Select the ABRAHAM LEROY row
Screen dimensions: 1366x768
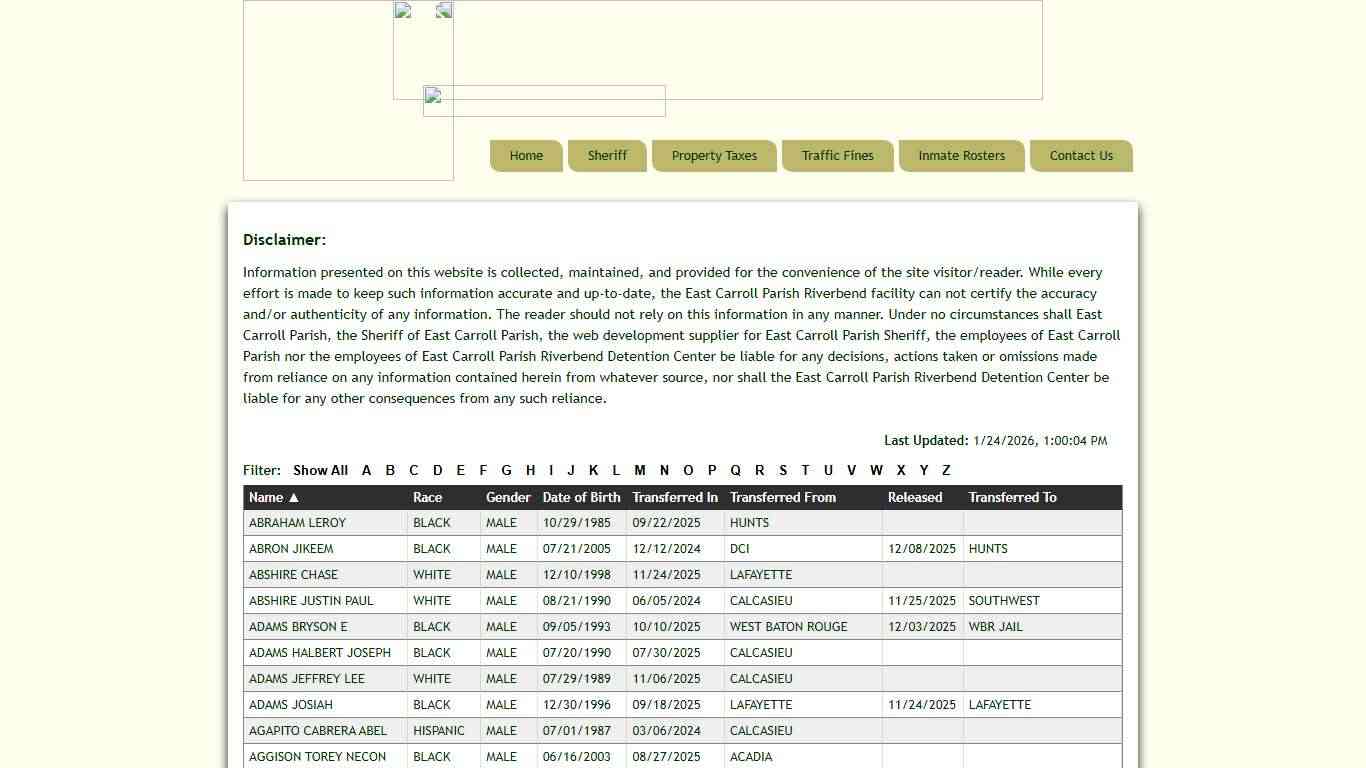[x=297, y=523]
